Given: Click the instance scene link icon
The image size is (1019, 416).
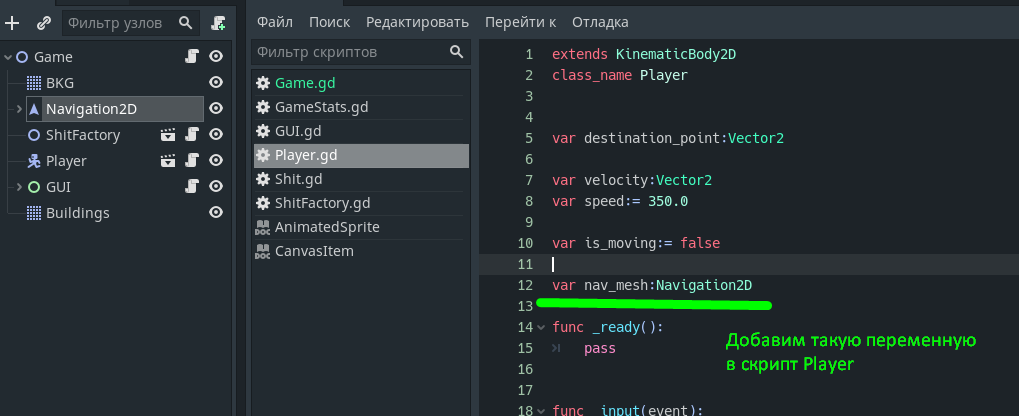Looking at the screenshot, I should point(43,22).
